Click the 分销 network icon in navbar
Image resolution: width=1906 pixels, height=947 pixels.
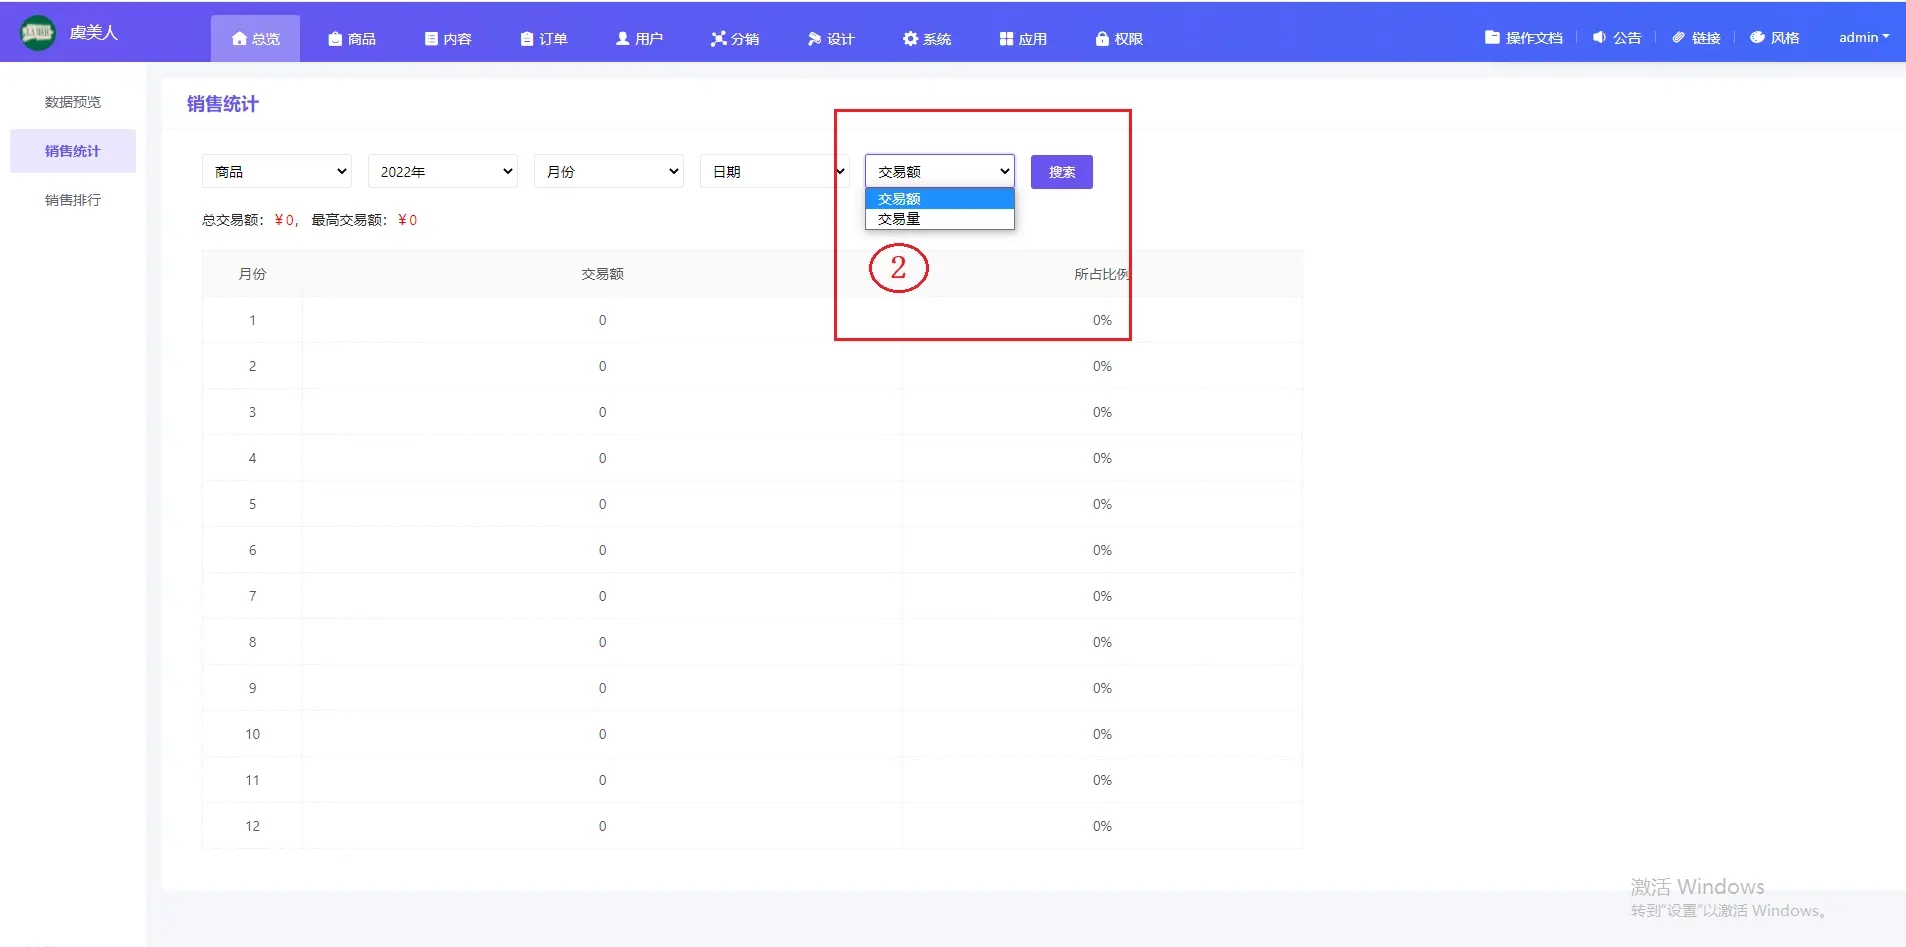pos(718,39)
